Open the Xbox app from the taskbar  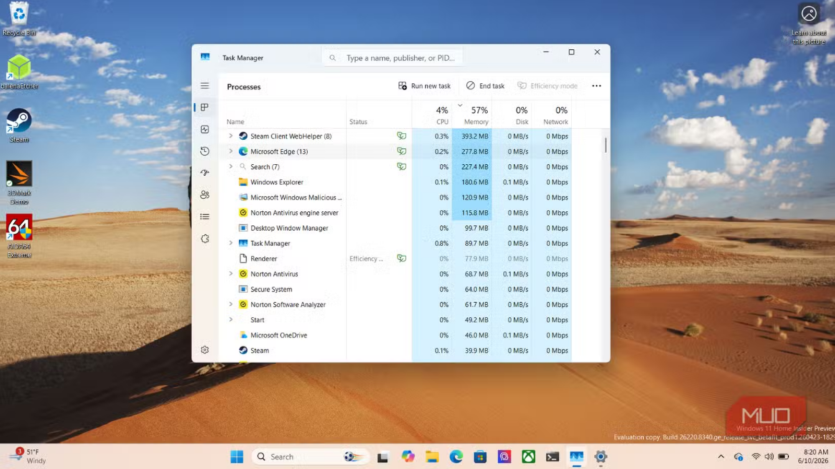pos(528,457)
